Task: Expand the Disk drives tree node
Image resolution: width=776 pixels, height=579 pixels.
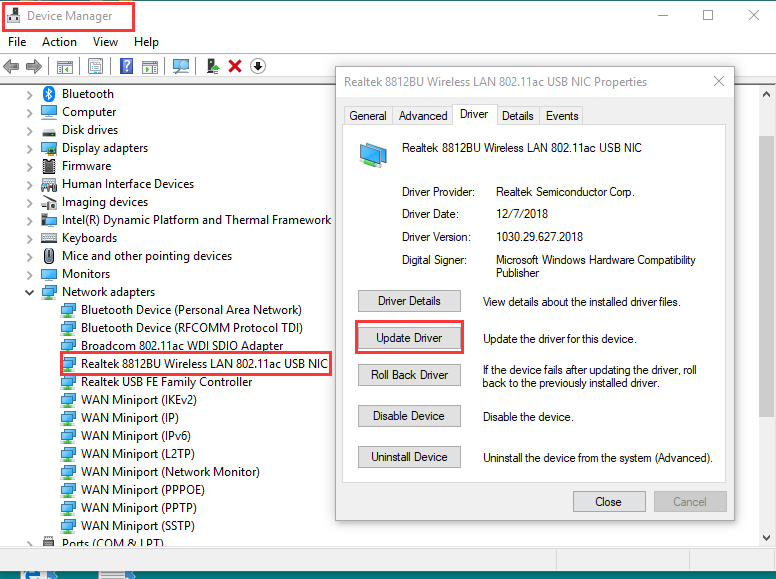Action: [29, 131]
